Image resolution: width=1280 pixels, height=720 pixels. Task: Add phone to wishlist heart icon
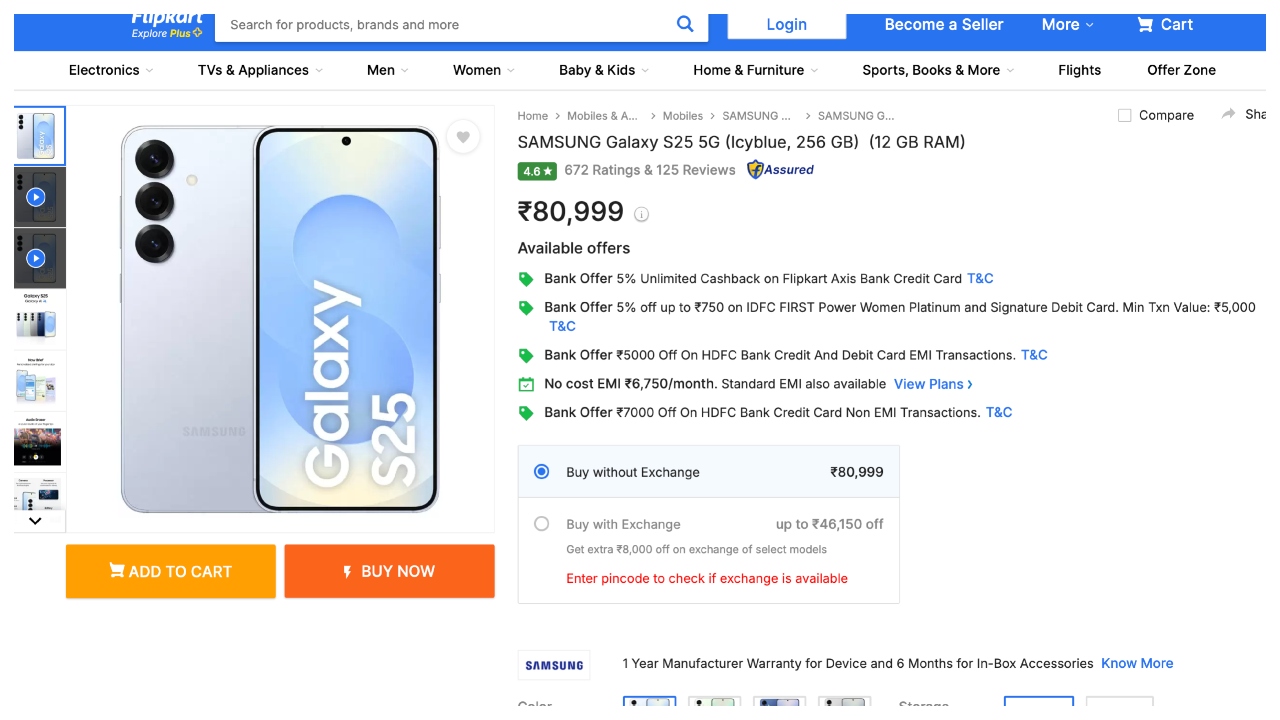pos(462,137)
